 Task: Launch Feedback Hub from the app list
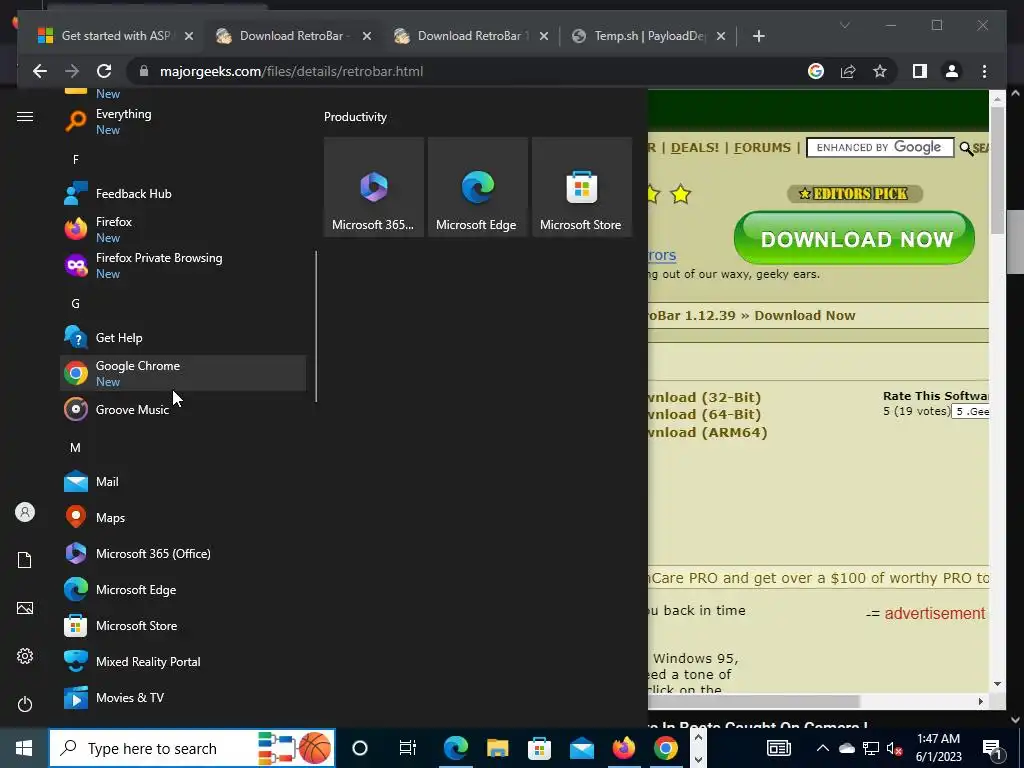[183, 193]
